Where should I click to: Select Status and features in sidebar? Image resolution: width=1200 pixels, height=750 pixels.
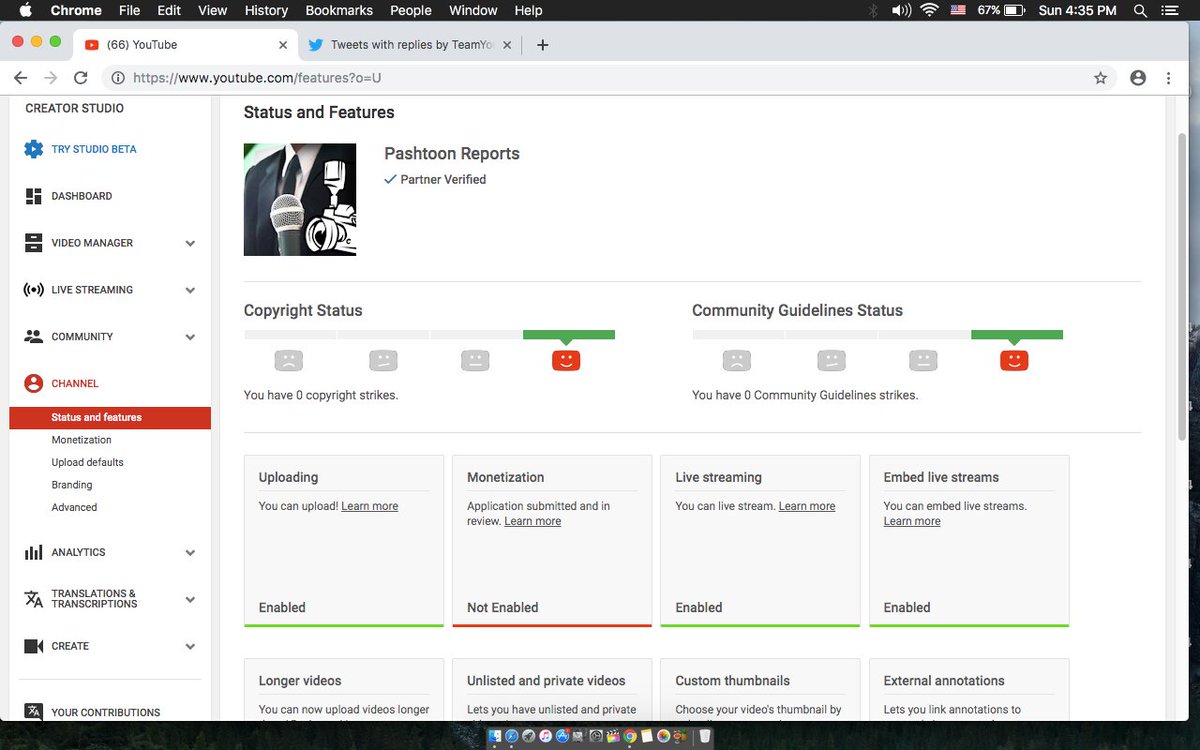click(110, 417)
